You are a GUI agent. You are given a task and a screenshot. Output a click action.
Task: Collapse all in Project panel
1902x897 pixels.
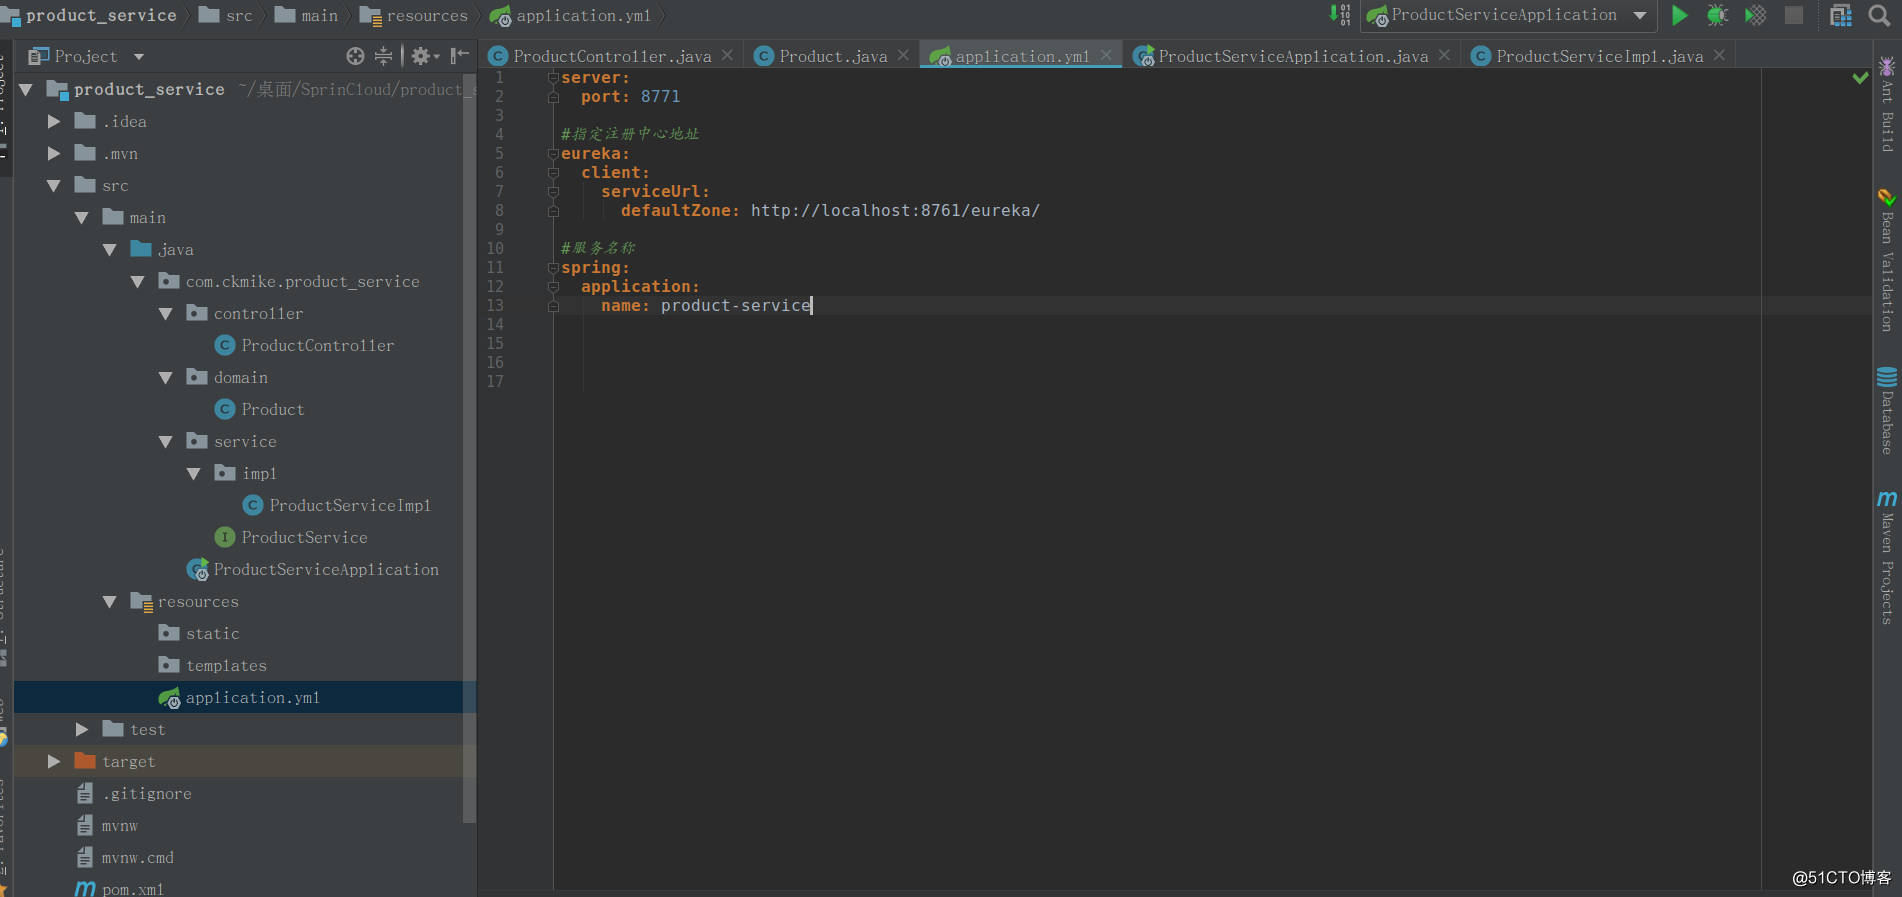(383, 56)
